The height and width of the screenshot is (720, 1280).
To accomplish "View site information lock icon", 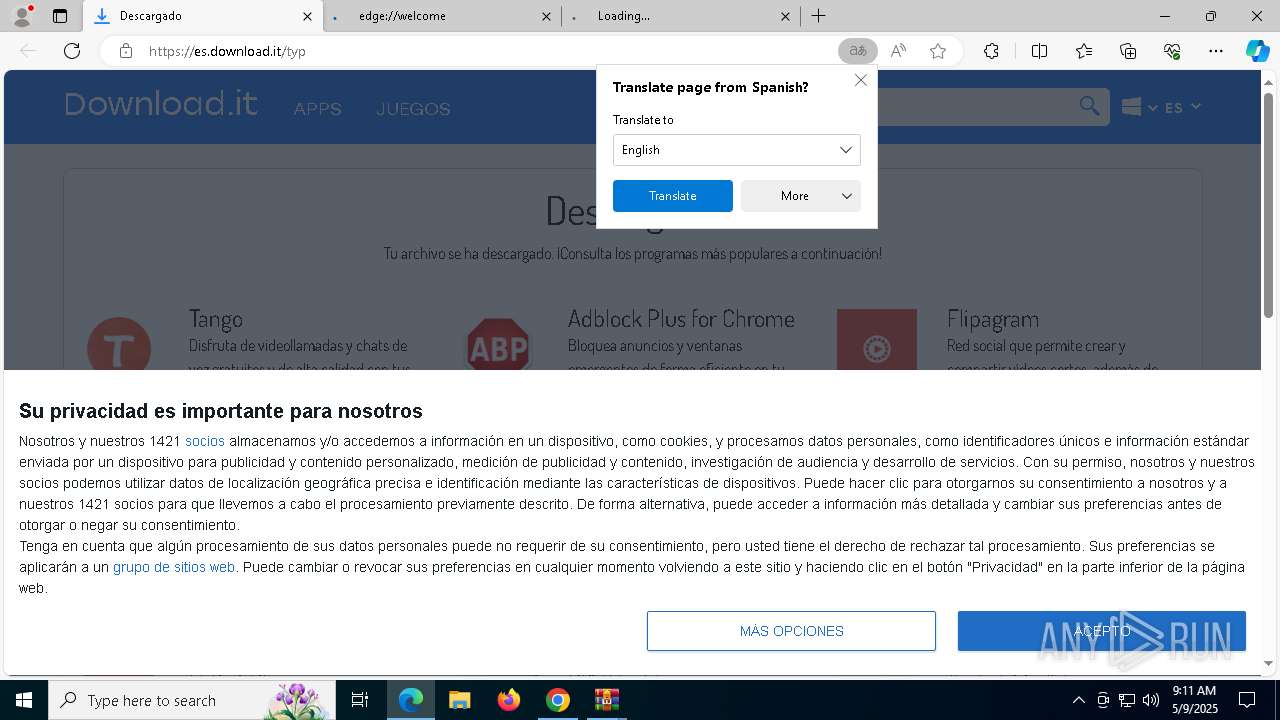I will [126, 51].
